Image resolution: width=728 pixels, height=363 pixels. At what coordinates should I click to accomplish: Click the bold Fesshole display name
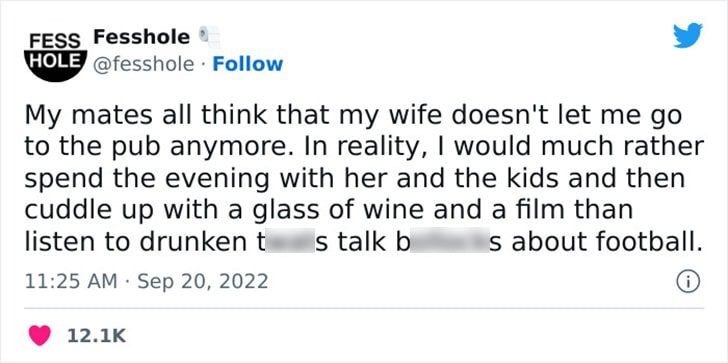click(142, 37)
